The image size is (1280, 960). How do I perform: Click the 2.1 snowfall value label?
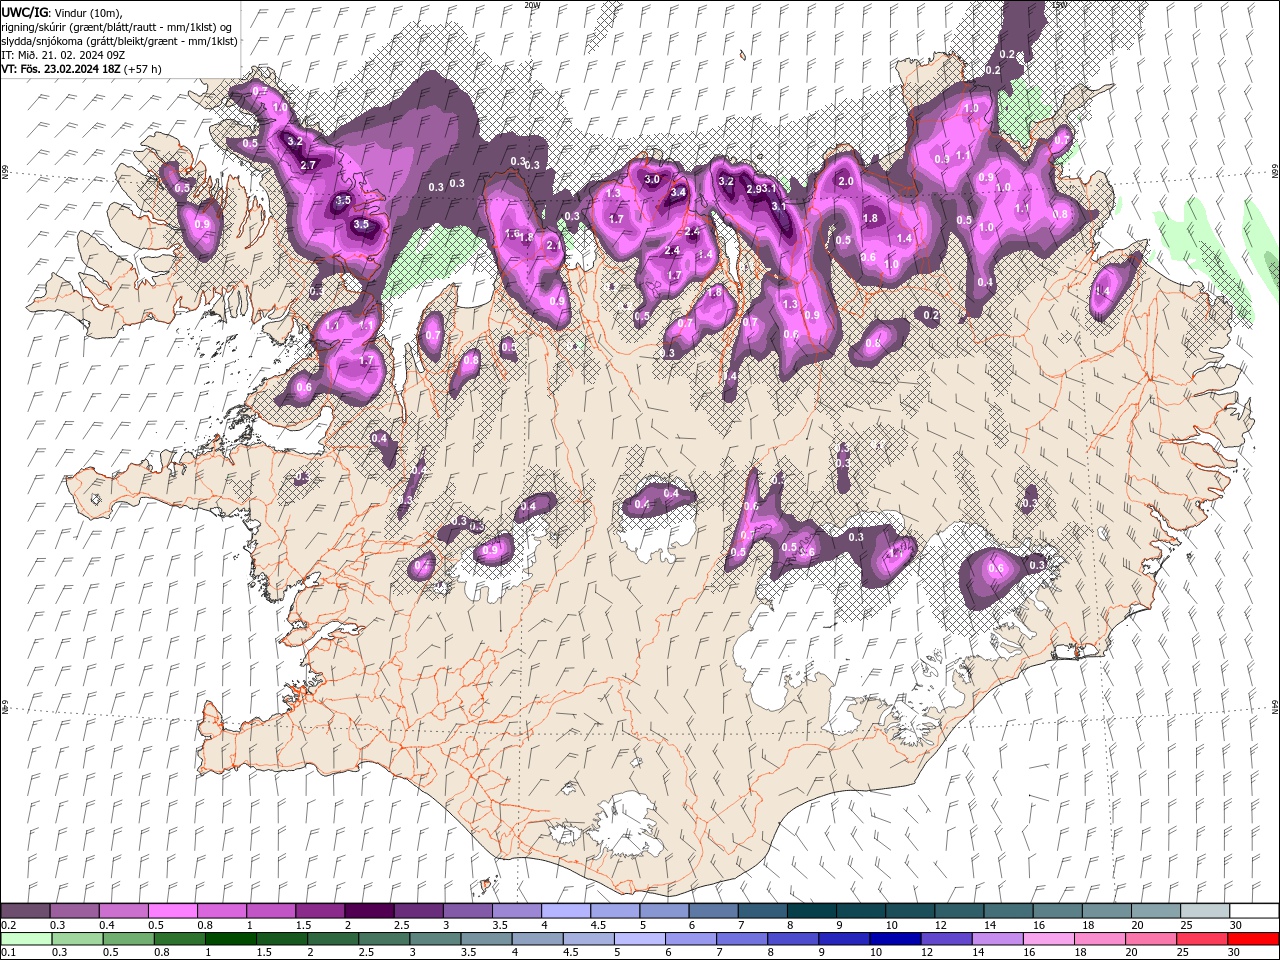pyautogui.click(x=553, y=245)
